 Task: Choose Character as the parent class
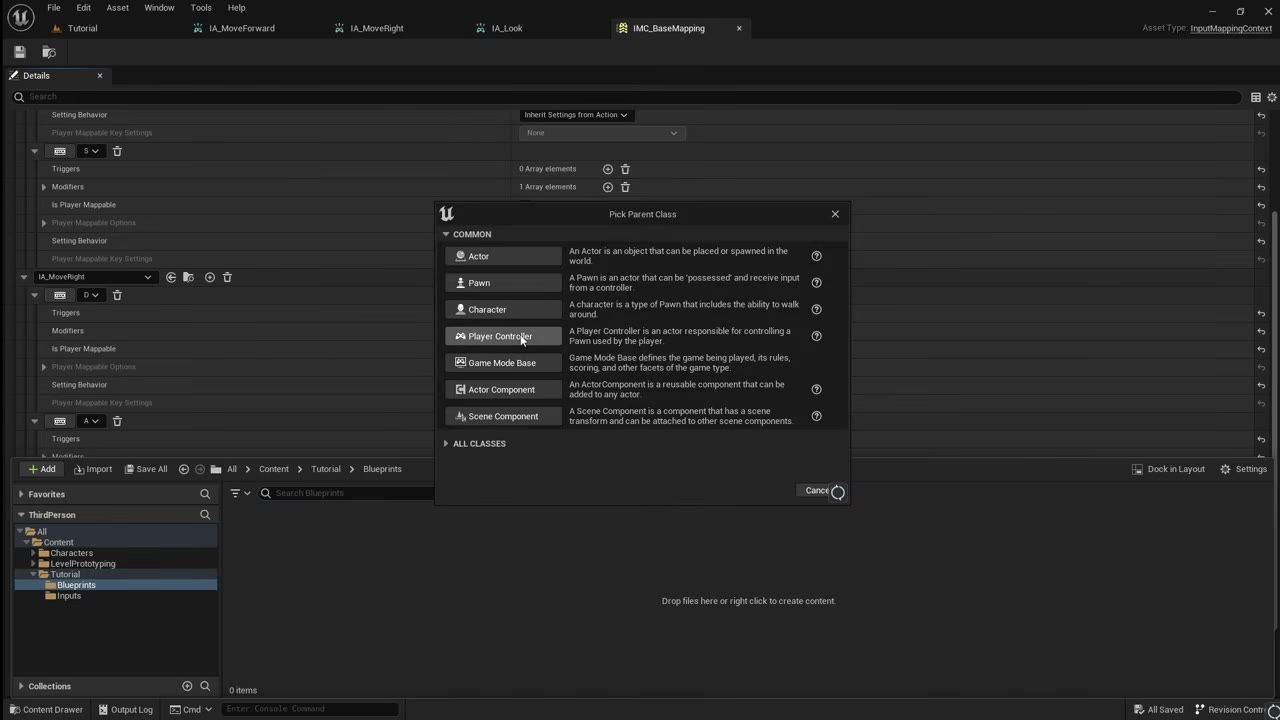point(503,310)
